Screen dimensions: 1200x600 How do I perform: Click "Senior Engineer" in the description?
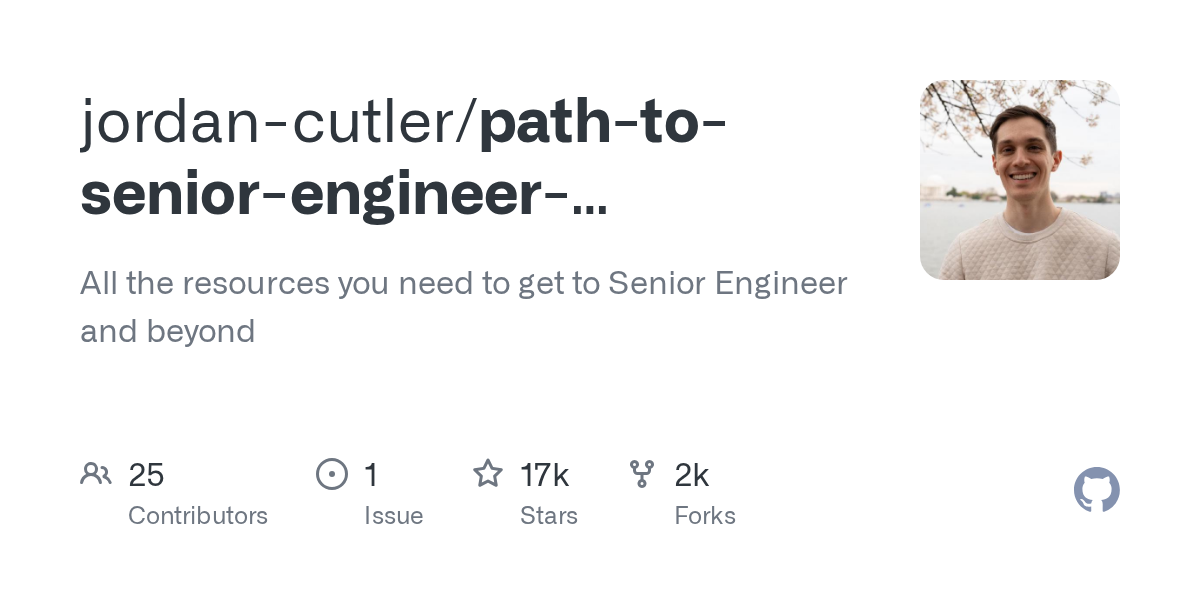tap(728, 284)
